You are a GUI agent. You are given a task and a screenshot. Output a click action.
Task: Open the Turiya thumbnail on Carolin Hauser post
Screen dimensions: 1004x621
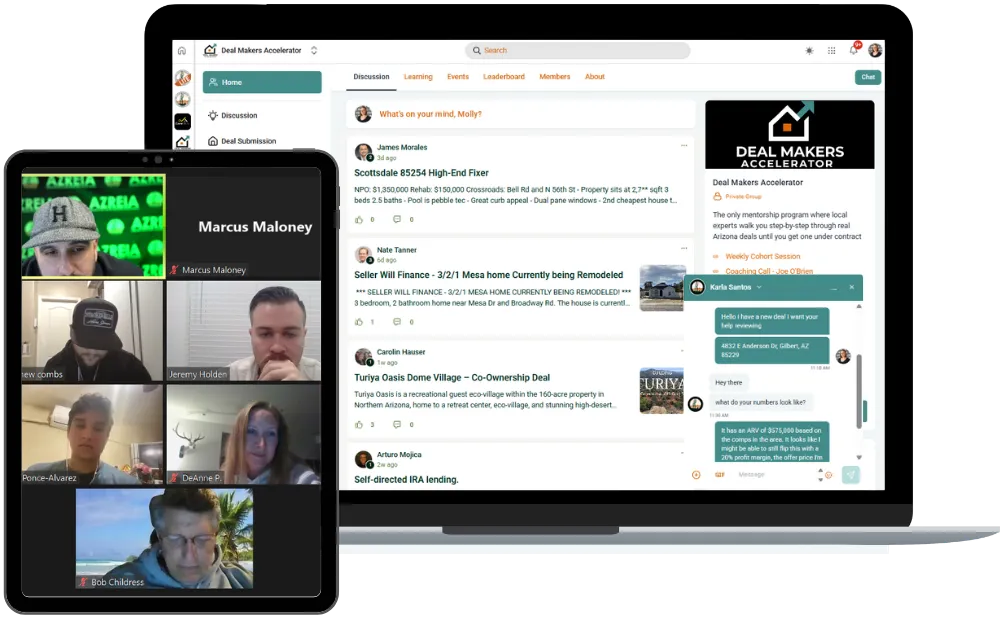[662, 391]
